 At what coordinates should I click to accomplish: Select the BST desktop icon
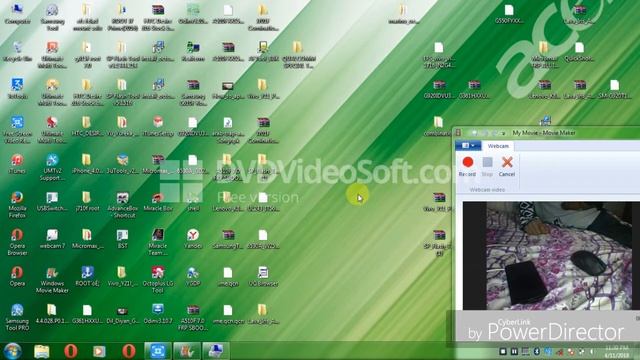point(122,239)
